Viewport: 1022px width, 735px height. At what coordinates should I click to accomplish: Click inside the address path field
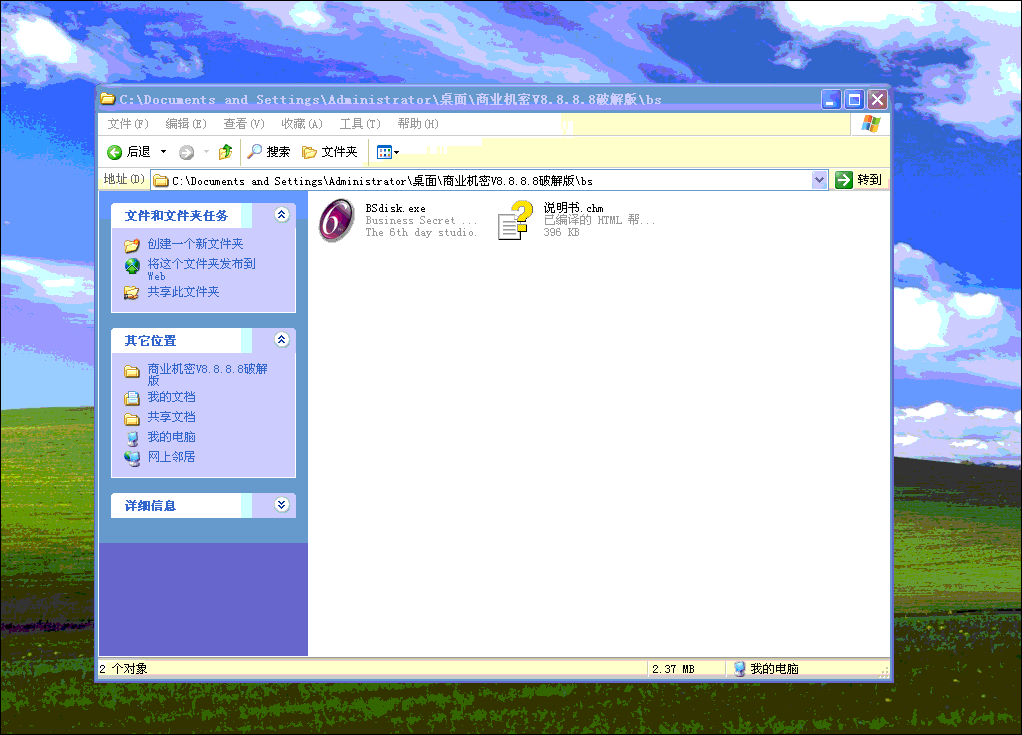(489, 180)
